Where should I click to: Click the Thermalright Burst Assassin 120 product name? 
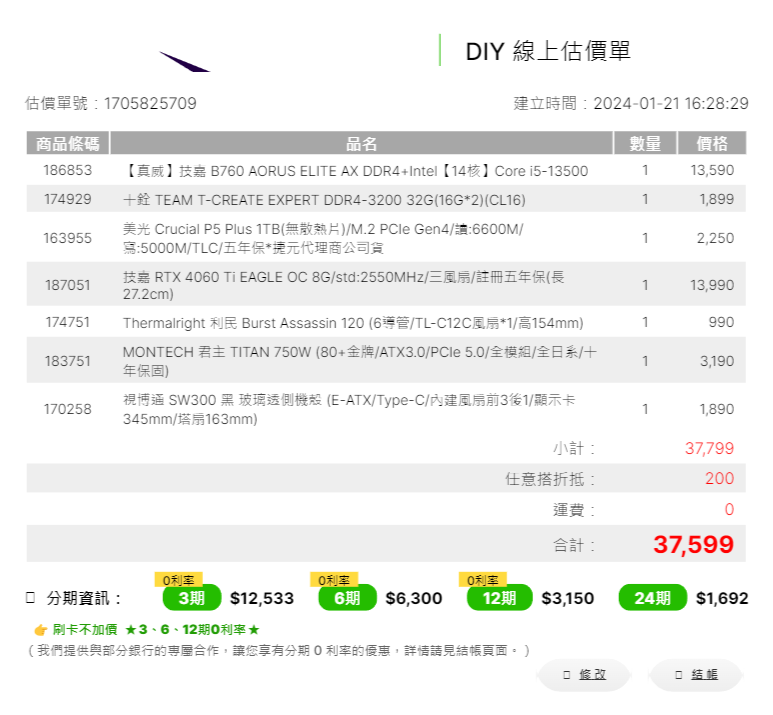[x=353, y=323]
